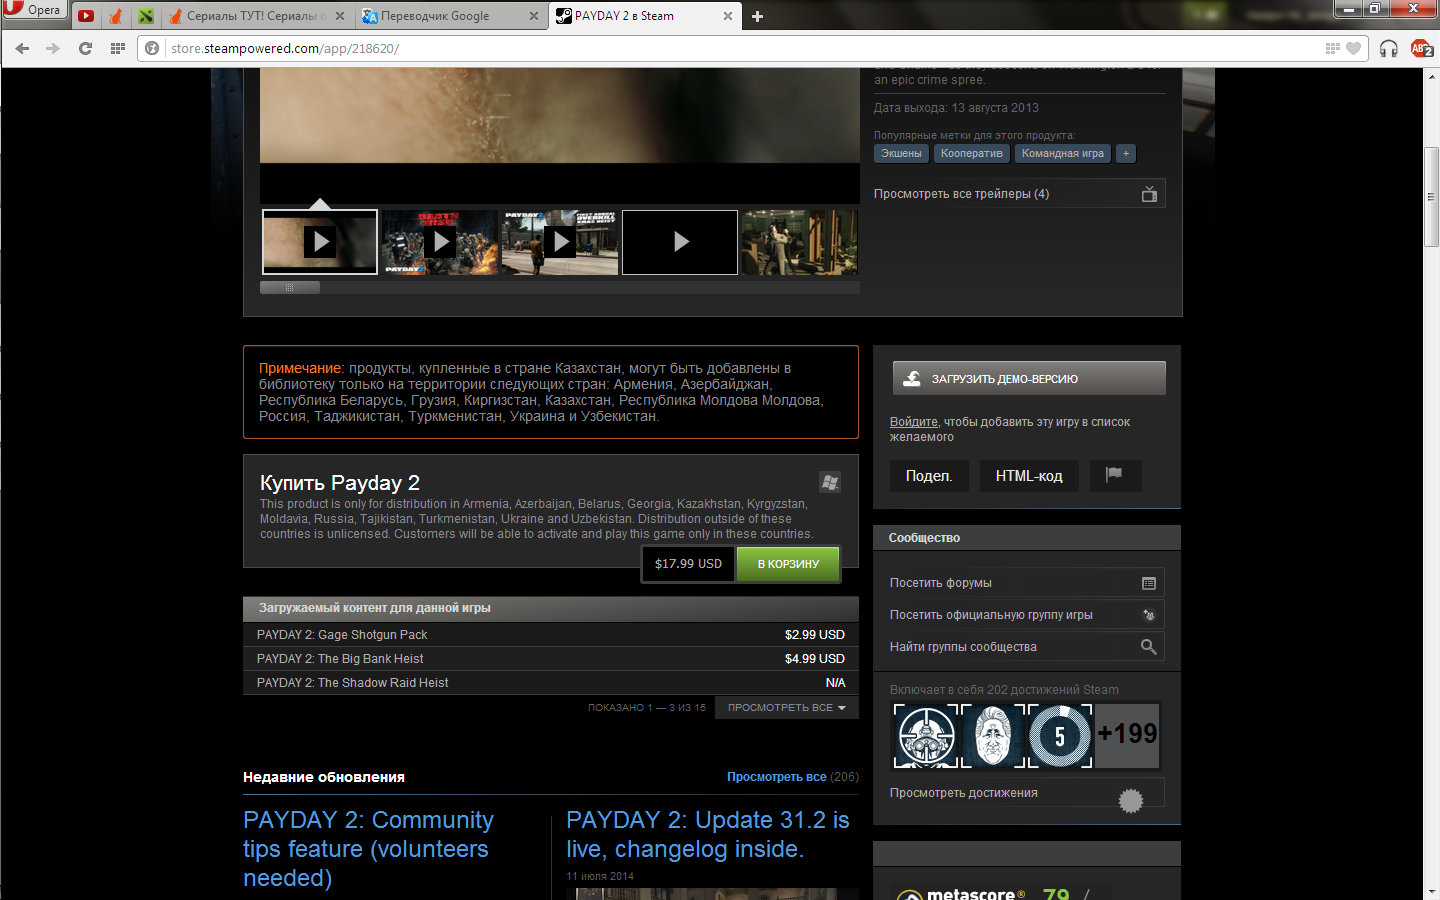Focus the address bar URL field
The width and height of the screenshot is (1440, 900).
pyautogui.click(x=740, y=48)
